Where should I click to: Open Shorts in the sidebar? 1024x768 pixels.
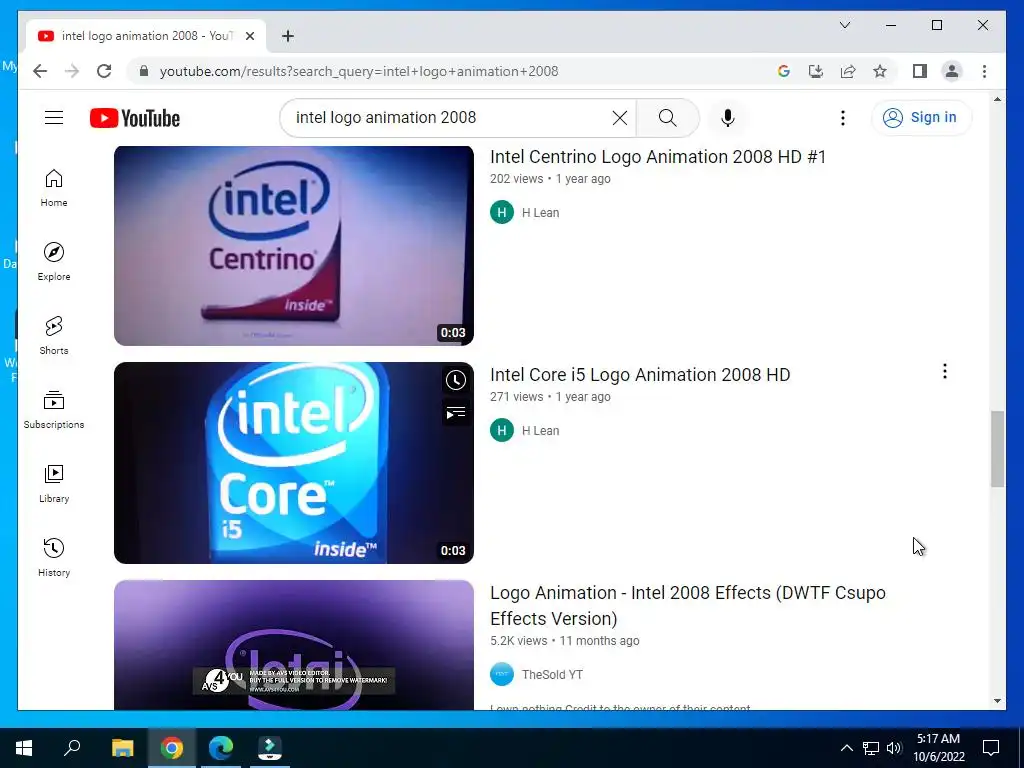(54, 336)
